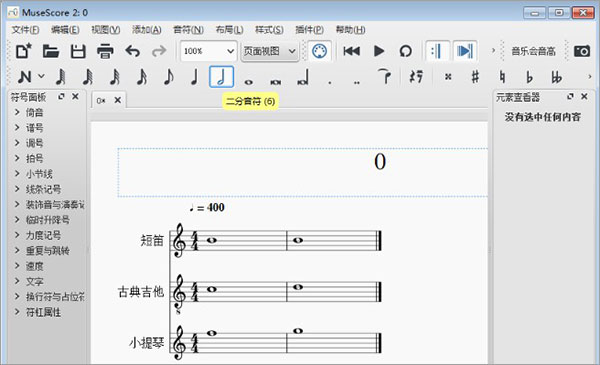Add an augmentation dot
Image resolution: width=600 pixels, height=365 pixels.
click(x=329, y=82)
